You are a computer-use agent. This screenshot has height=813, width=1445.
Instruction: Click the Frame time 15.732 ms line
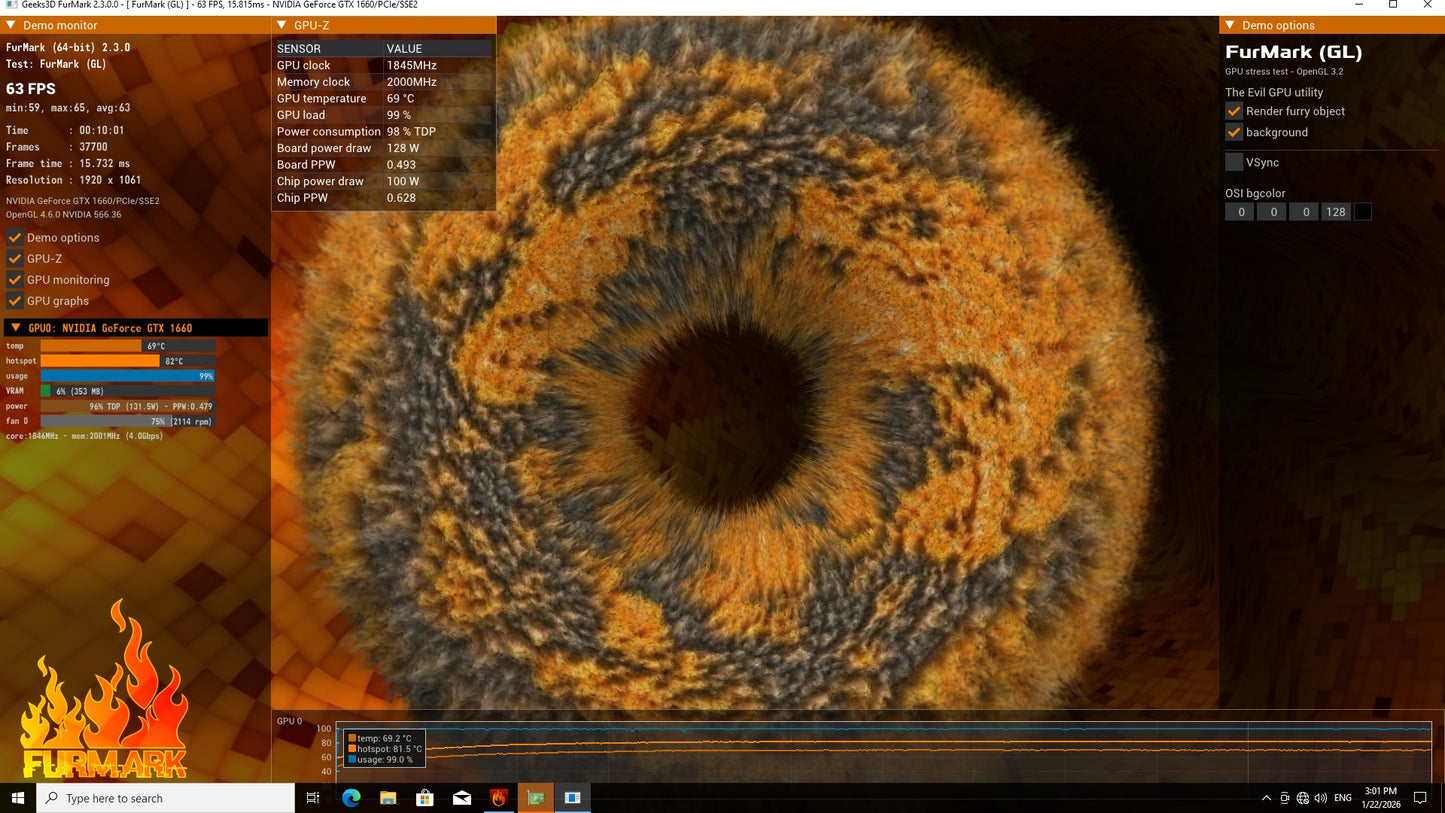click(x=68, y=163)
